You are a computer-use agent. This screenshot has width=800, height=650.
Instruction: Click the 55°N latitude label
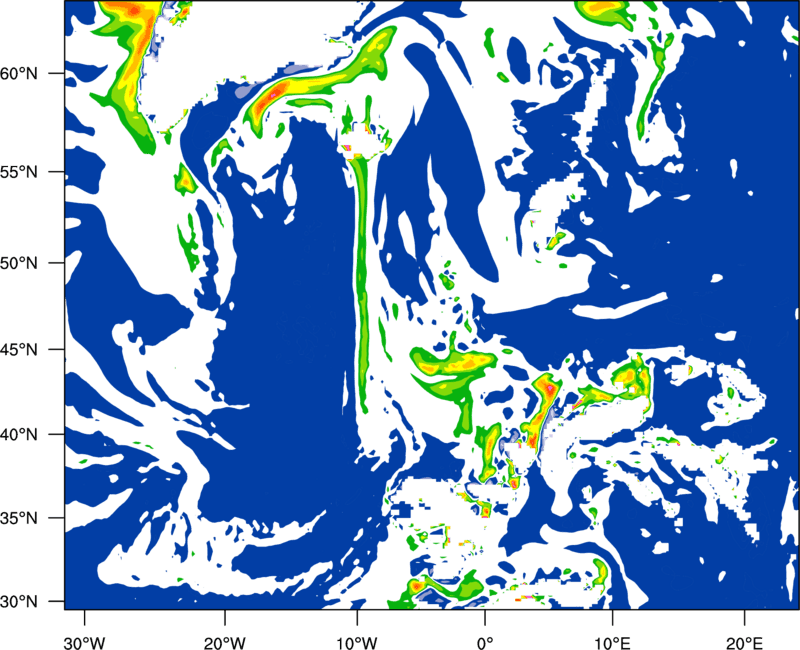(19, 172)
